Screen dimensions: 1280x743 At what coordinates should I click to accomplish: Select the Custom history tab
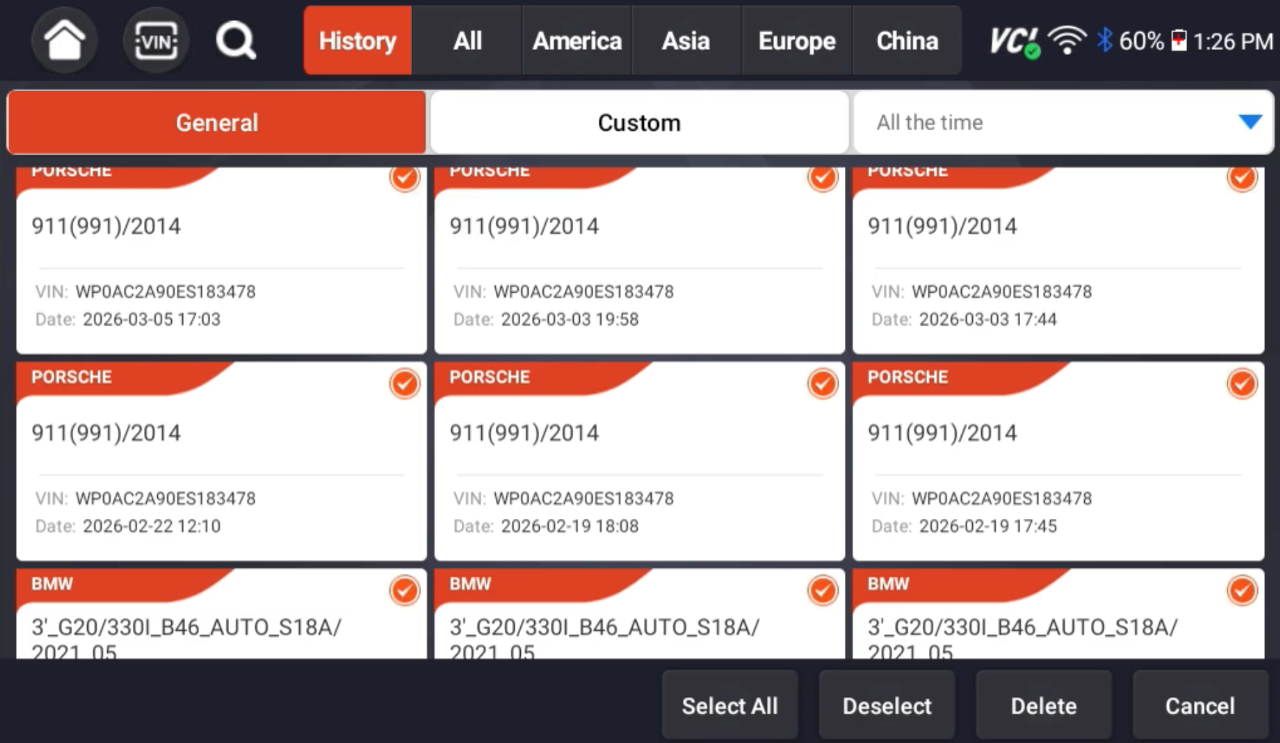coord(639,123)
